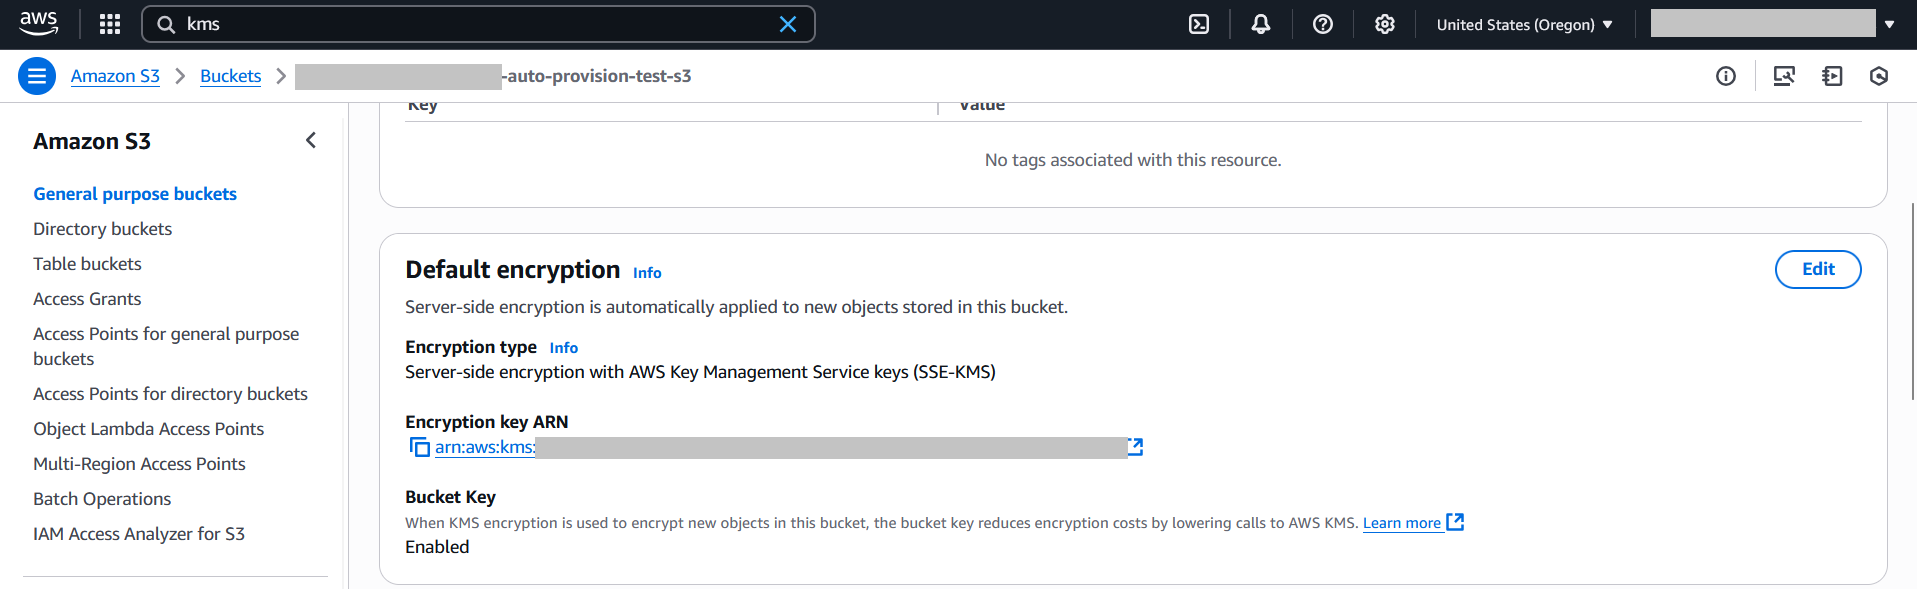
Task: Go to Buckets breadcrumb link
Action: (230, 76)
